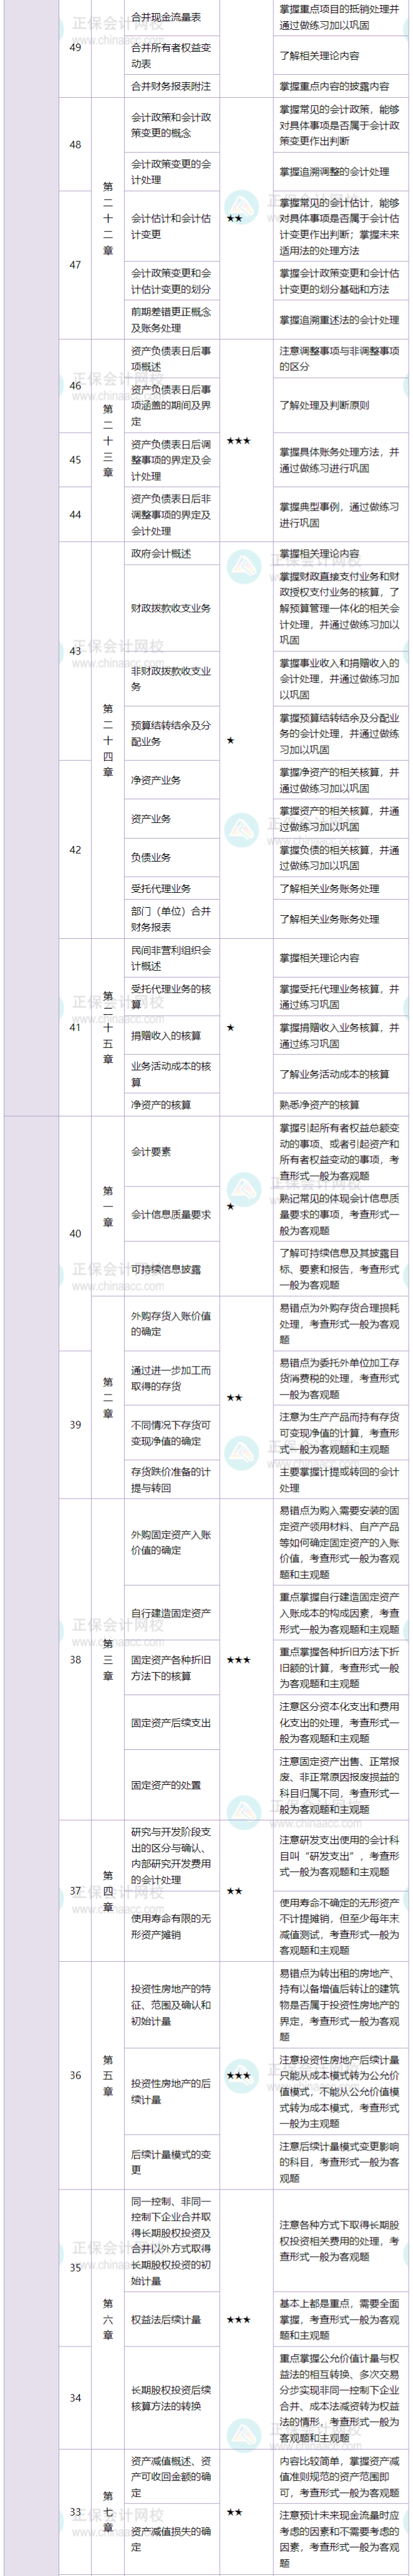The height and width of the screenshot is (2576, 413).
Task: Select the "会计信息质量要求" topic cell
Action: (172, 1214)
